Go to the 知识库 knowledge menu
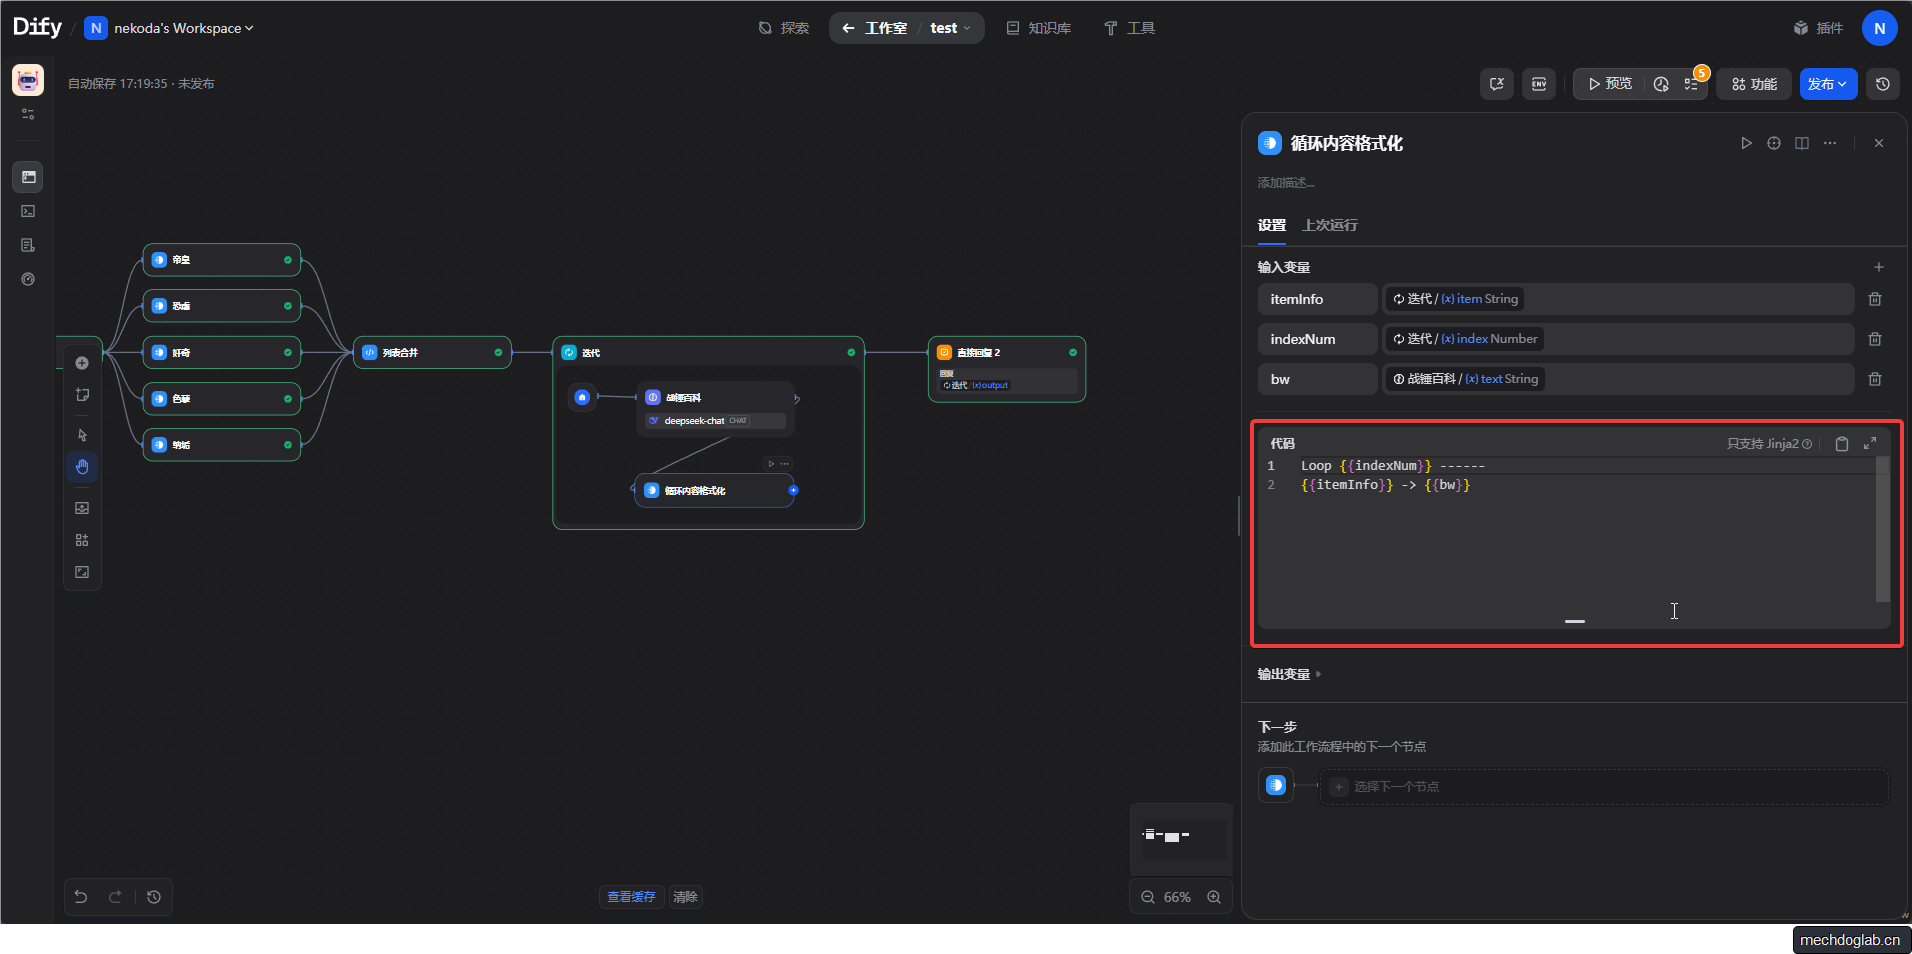 click(1039, 28)
